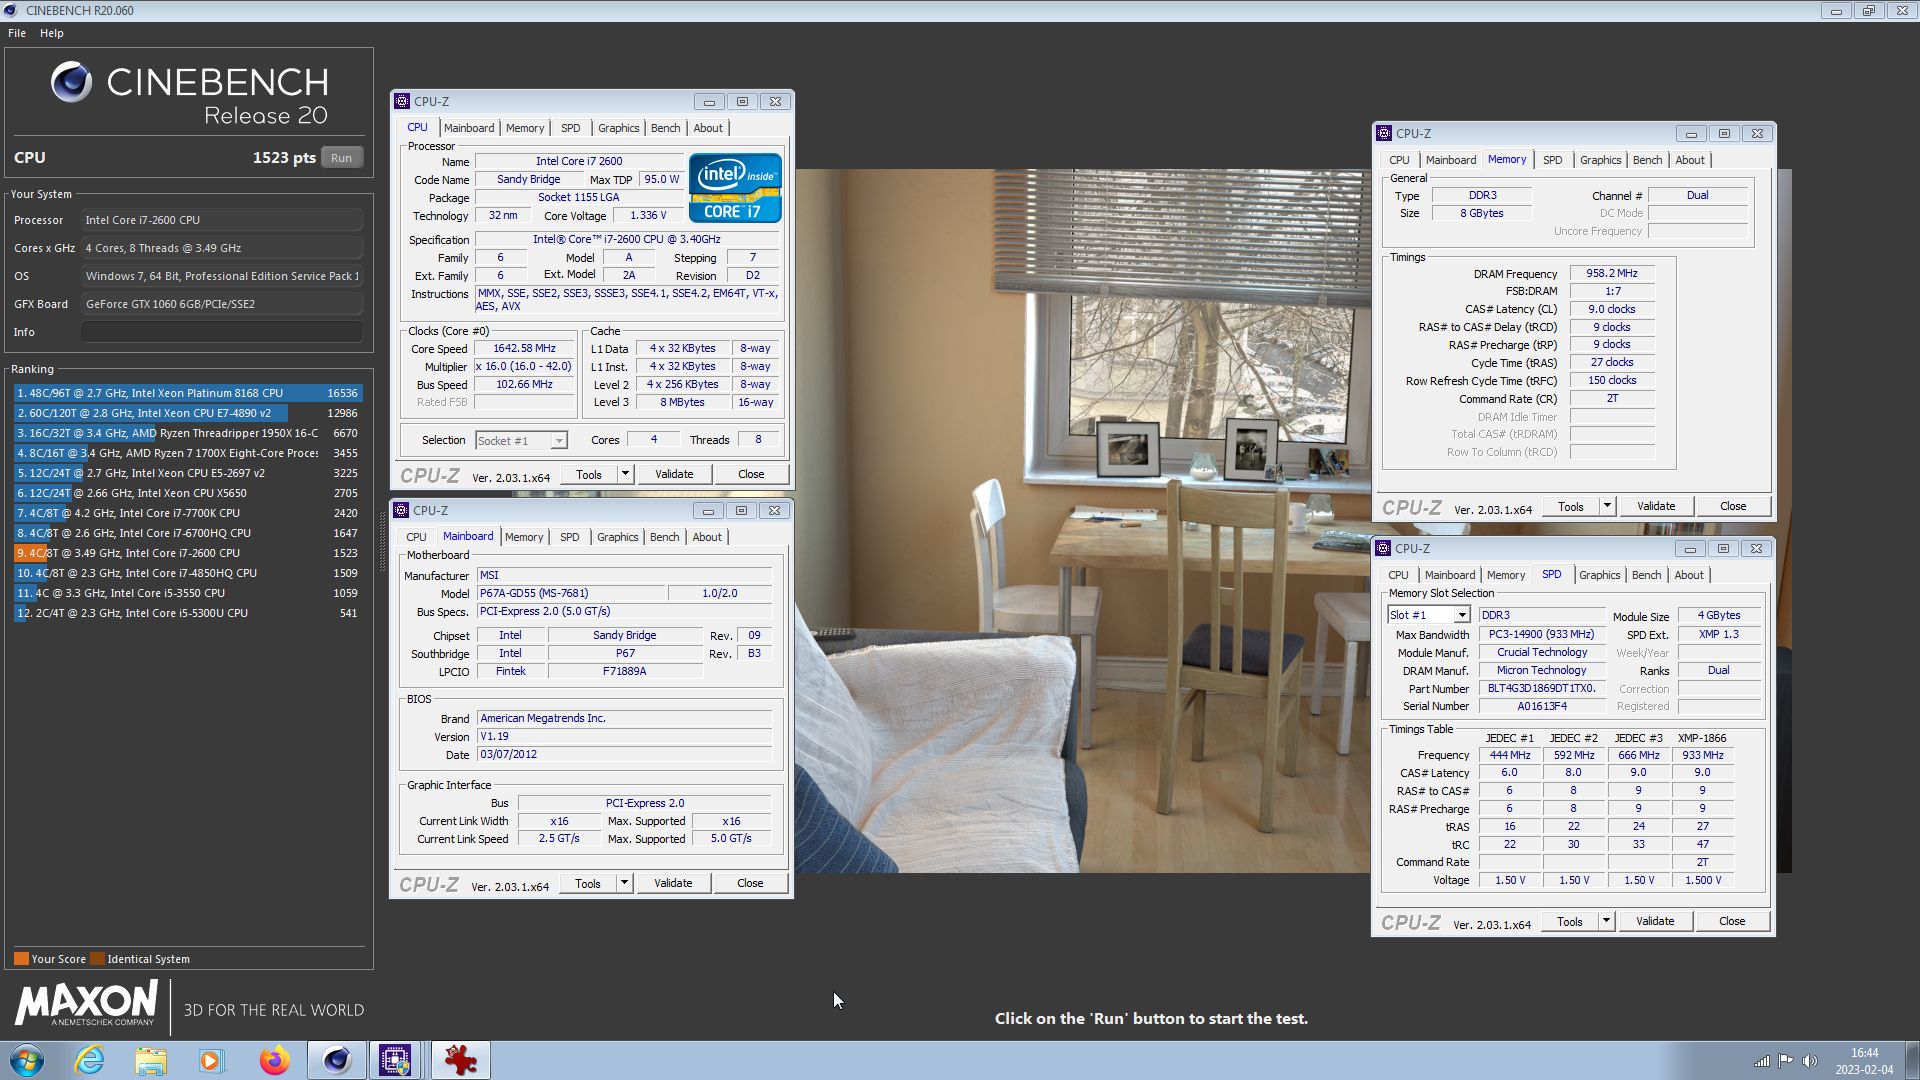
Task: Click Tools button in Memory window
Action: pyautogui.click(x=1571, y=506)
